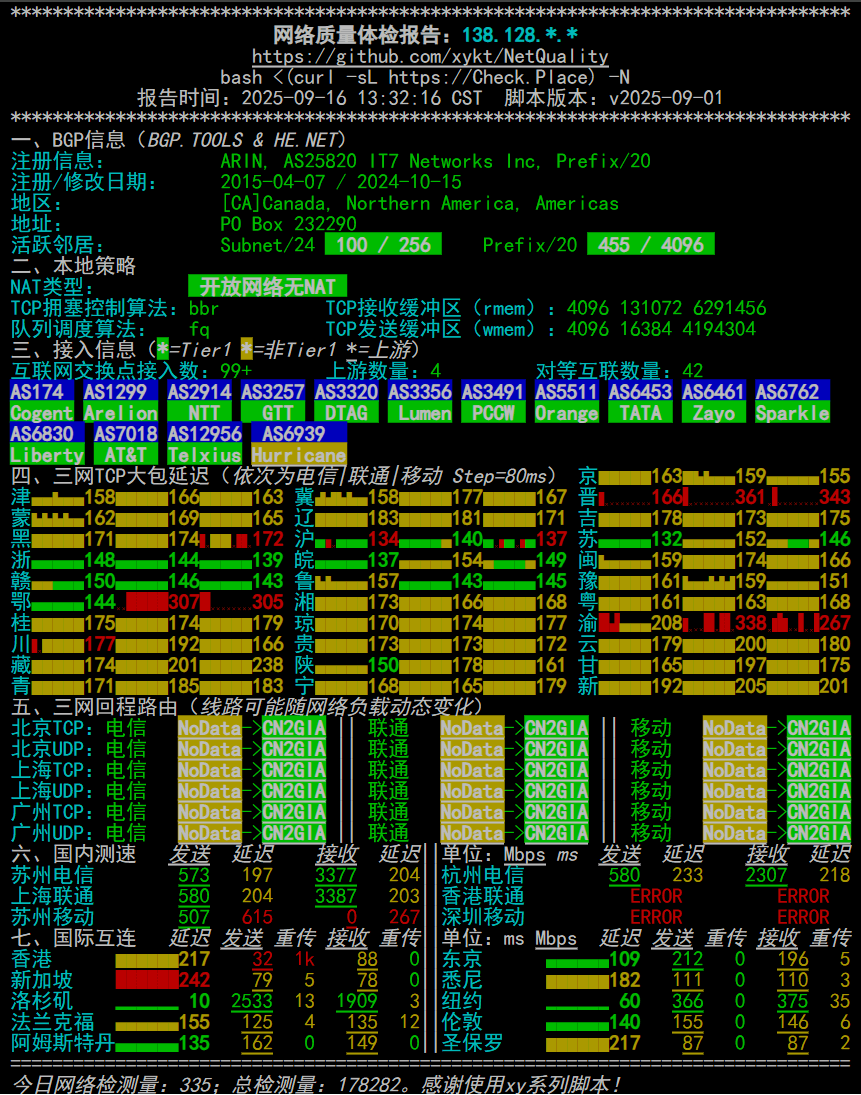Image resolution: width=861 pixels, height=1095 pixels.
Task: Select the Subnet/24 100 / 256 indicator
Action: [x=384, y=245]
